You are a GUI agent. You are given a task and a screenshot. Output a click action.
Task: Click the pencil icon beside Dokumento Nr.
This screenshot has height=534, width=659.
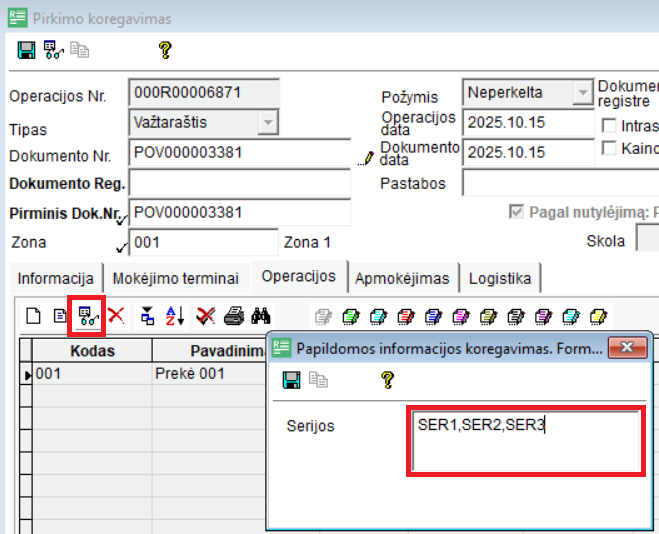tap(367, 156)
